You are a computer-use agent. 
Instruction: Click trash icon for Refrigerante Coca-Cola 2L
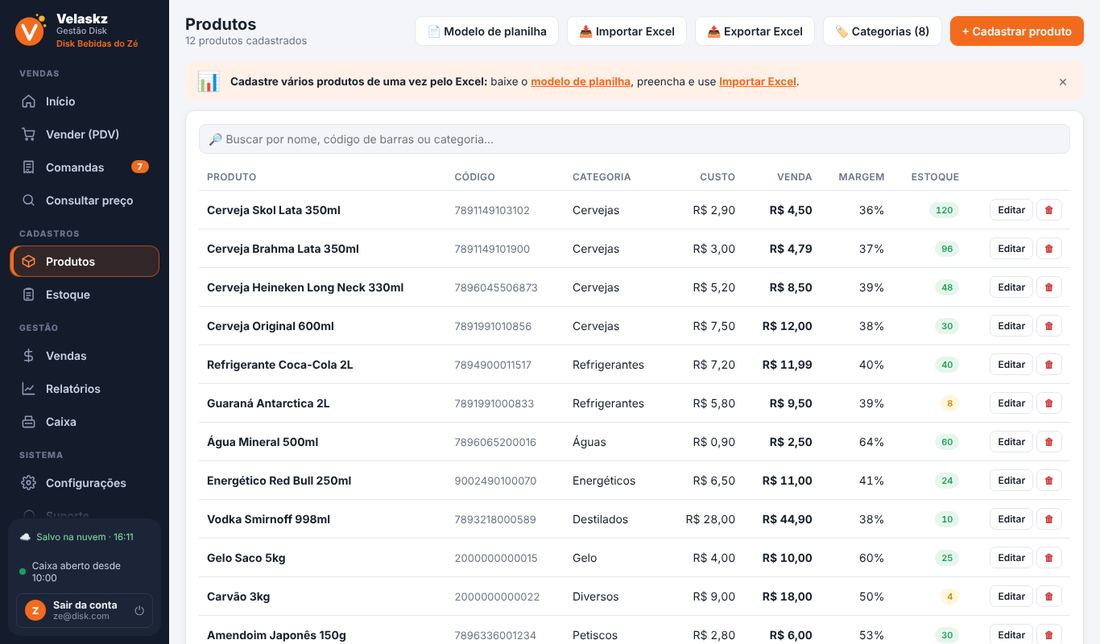[1049, 364]
